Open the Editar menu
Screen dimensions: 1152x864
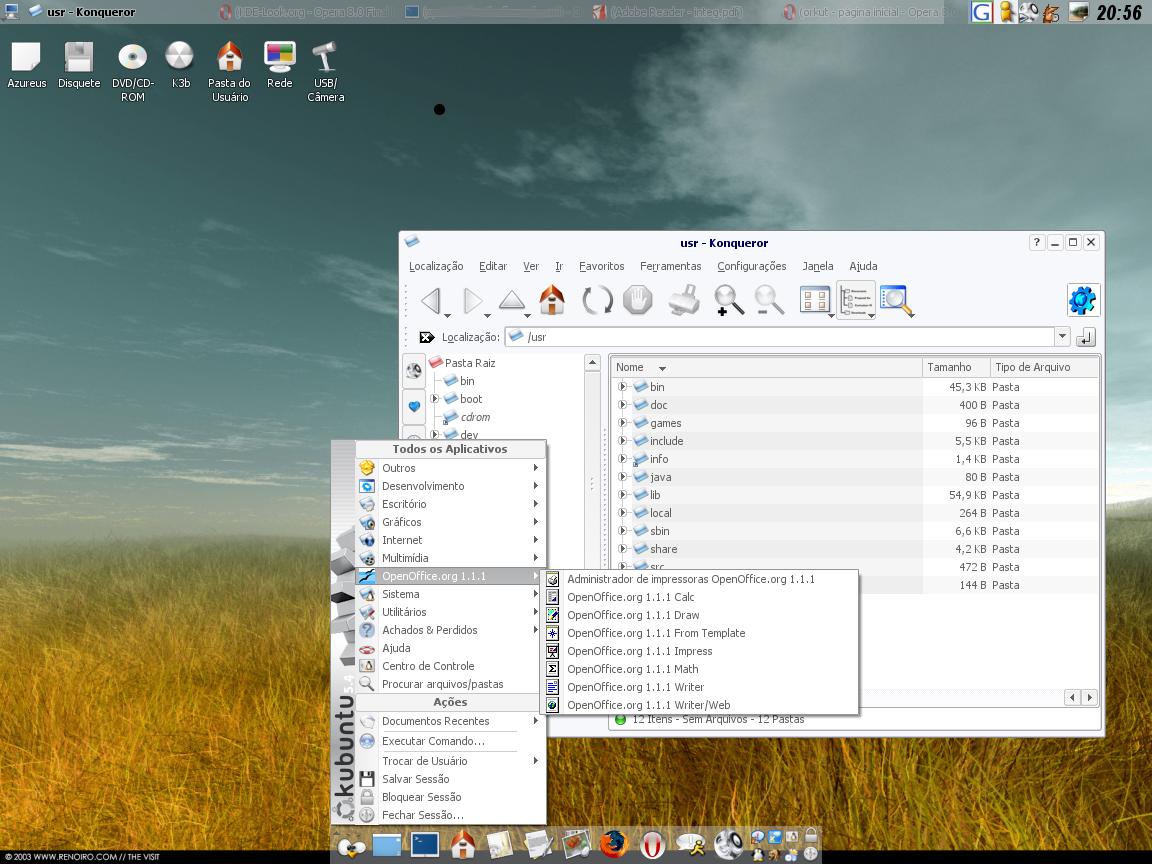pyautogui.click(x=492, y=266)
